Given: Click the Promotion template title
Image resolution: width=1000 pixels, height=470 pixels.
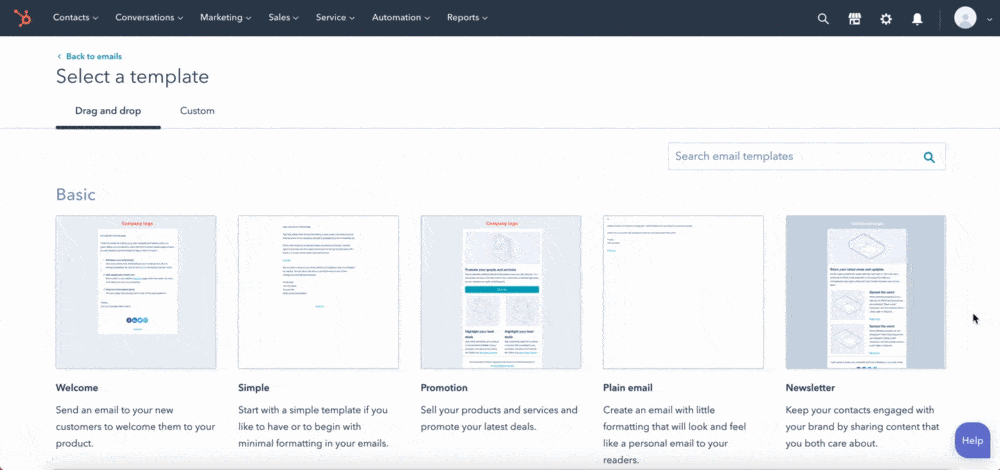Looking at the screenshot, I should [444, 388].
